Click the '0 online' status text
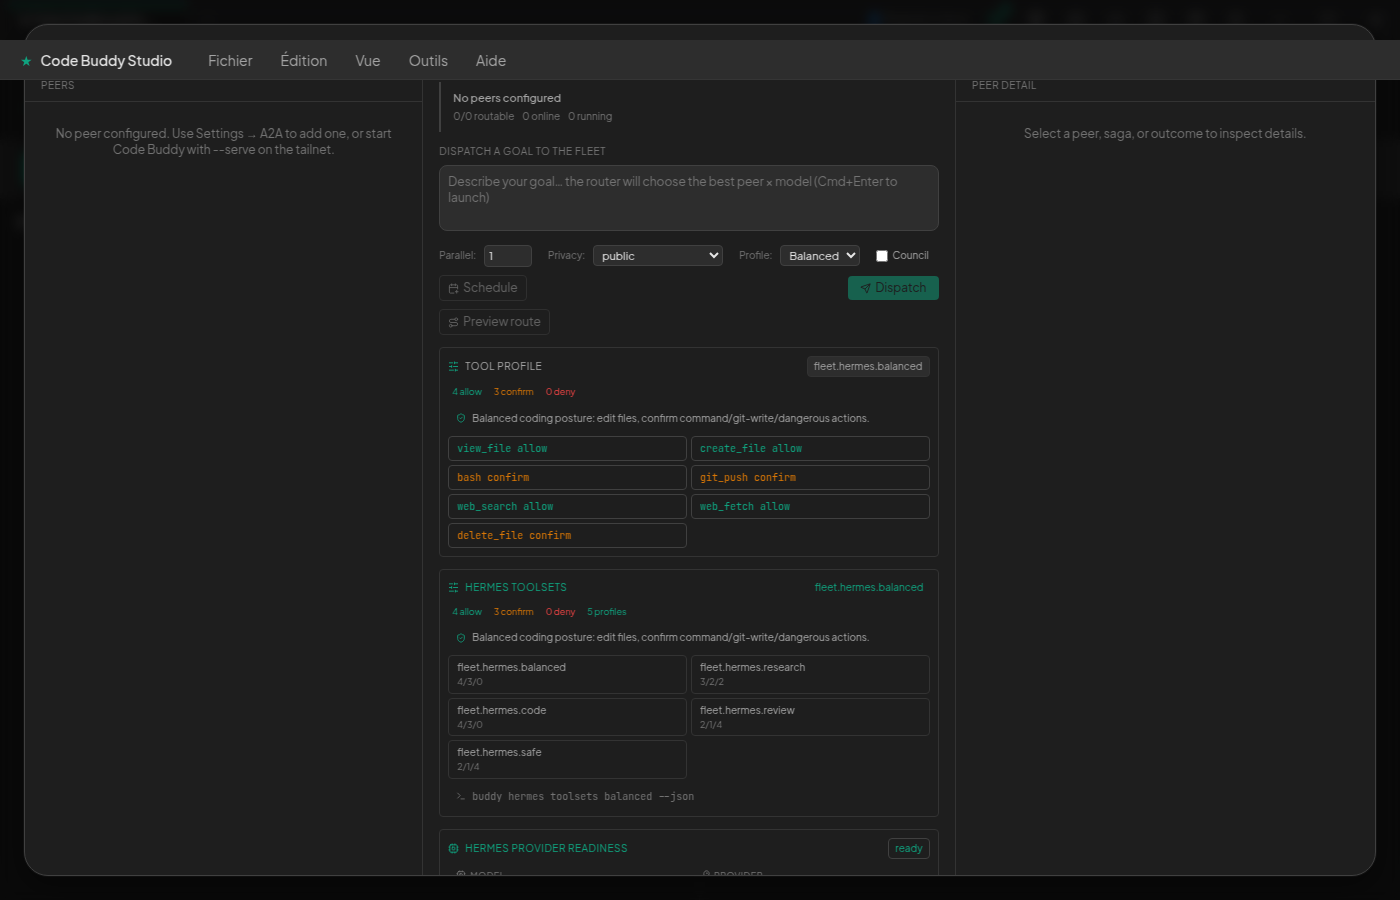The height and width of the screenshot is (900, 1400). pos(541,117)
